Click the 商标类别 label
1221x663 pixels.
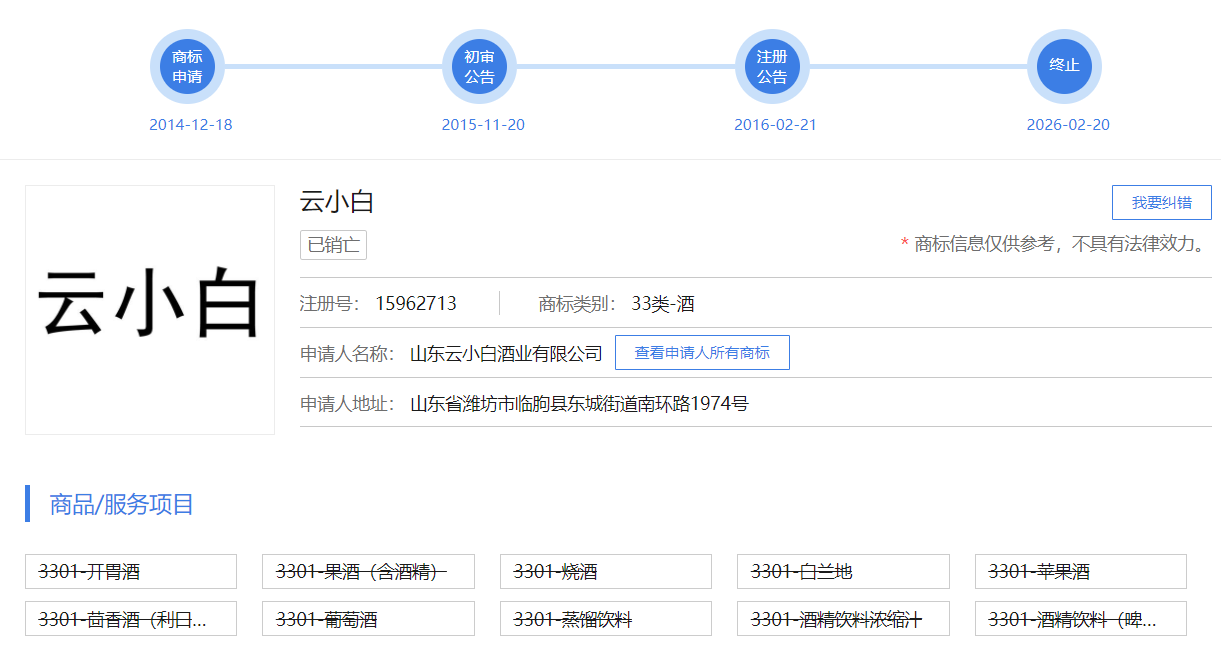[577, 304]
